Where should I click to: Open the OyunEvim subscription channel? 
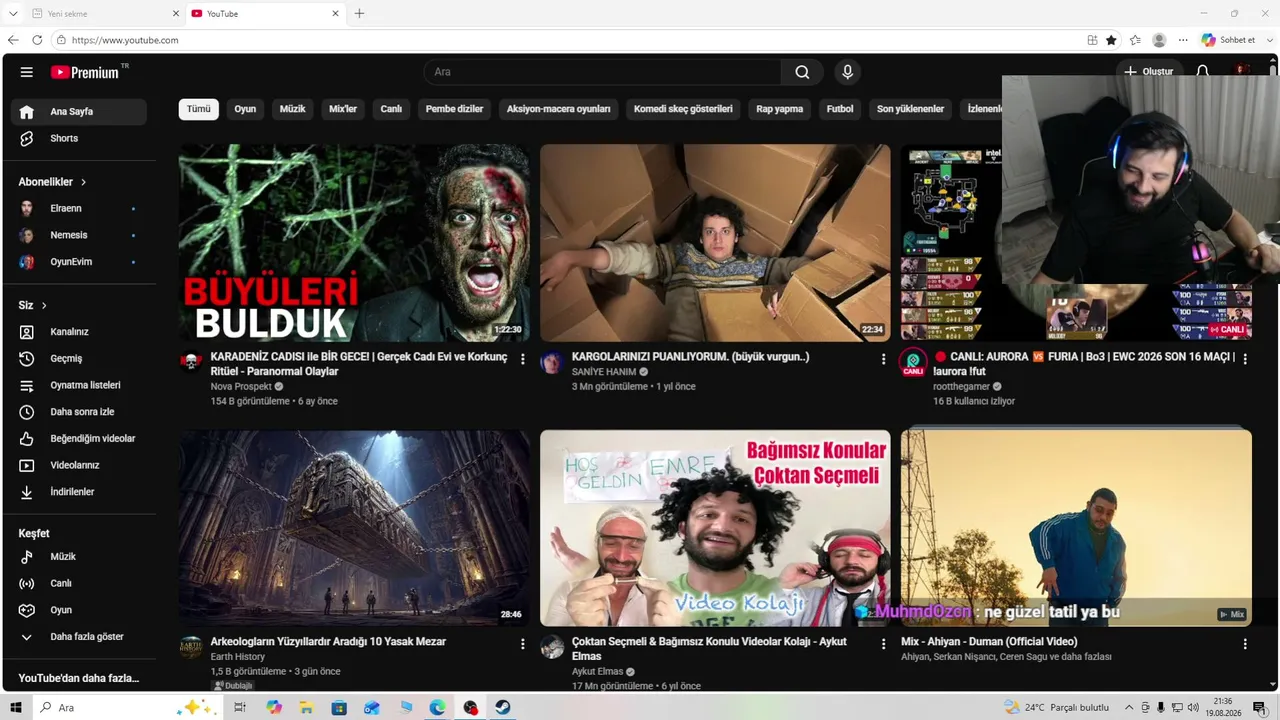point(79,262)
